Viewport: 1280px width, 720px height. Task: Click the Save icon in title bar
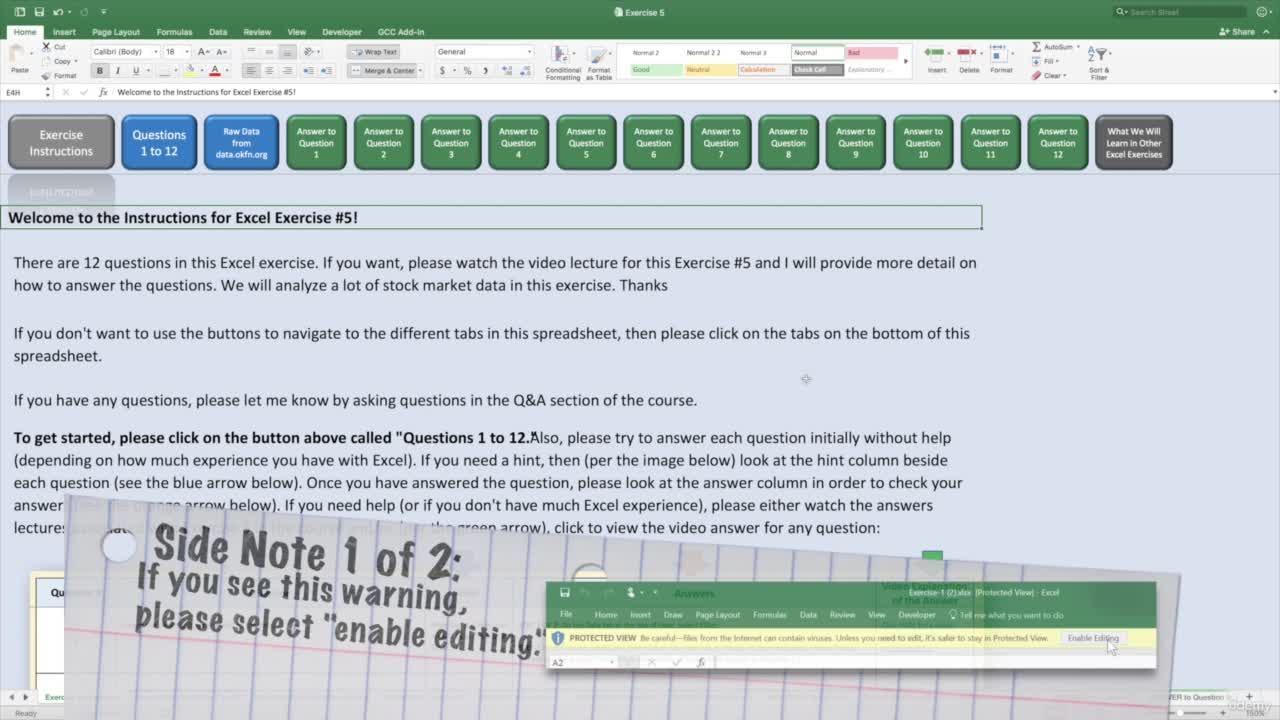tap(39, 12)
